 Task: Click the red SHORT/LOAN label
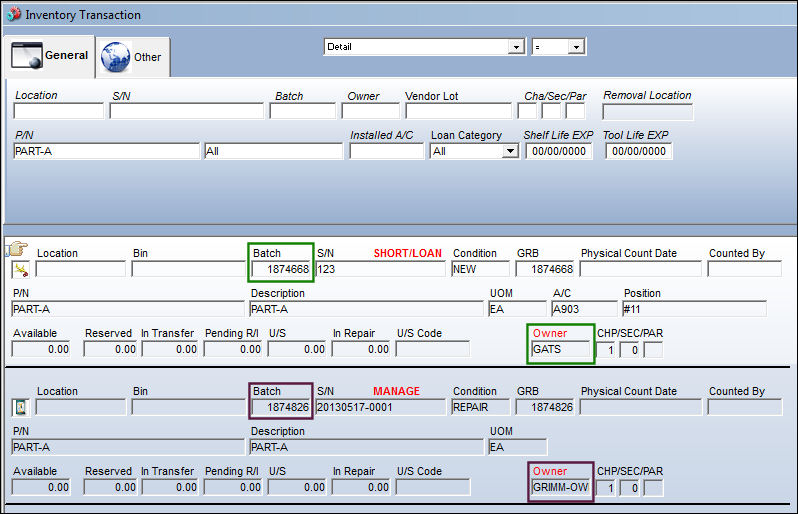[x=408, y=253]
